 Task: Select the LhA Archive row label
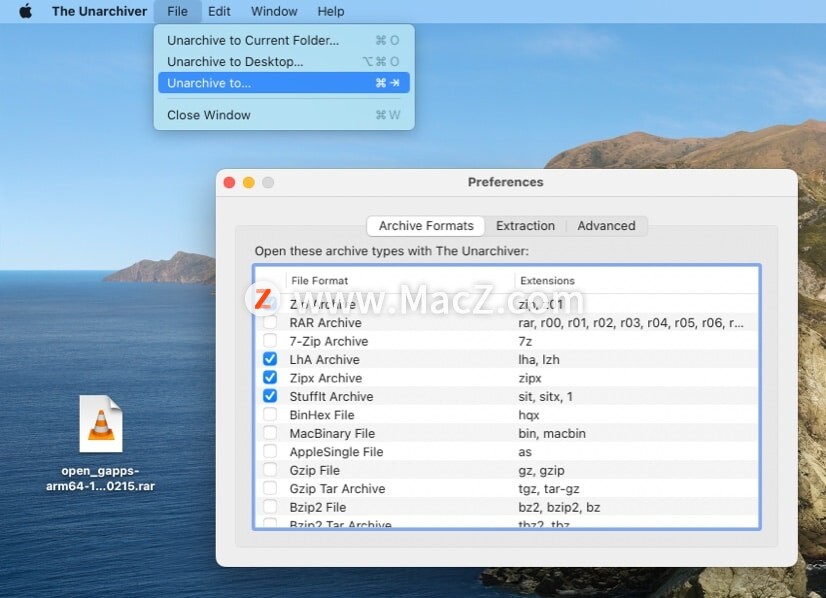(324, 359)
